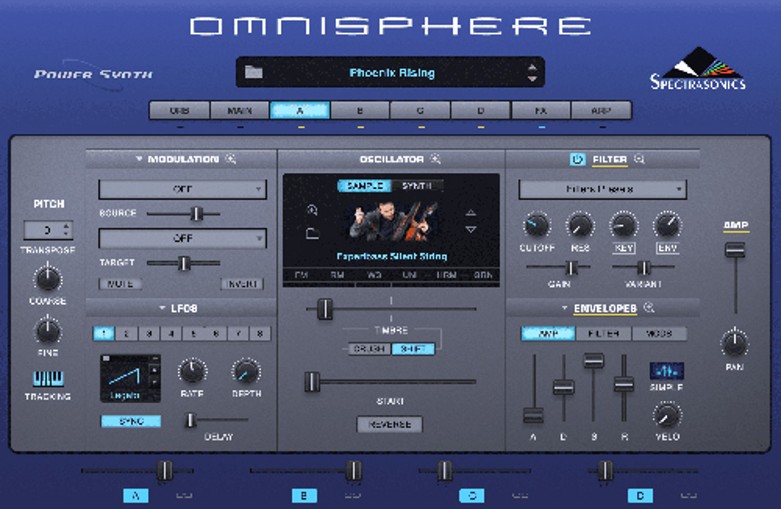Click the soundsource zoom magnifier icon
The height and width of the screenshot is (509, 781).
312,210
